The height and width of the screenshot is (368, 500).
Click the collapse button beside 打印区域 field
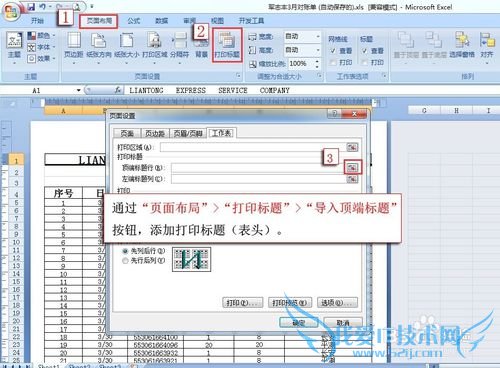[352, 147]
